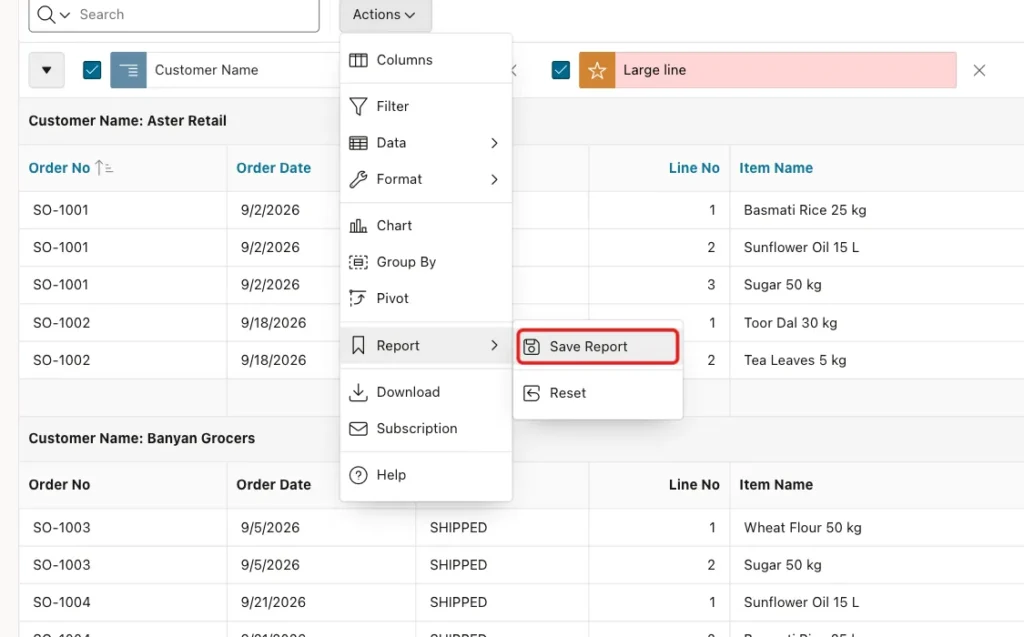
Task: Click the Filter funnel icon
Action: pos(358,106)
